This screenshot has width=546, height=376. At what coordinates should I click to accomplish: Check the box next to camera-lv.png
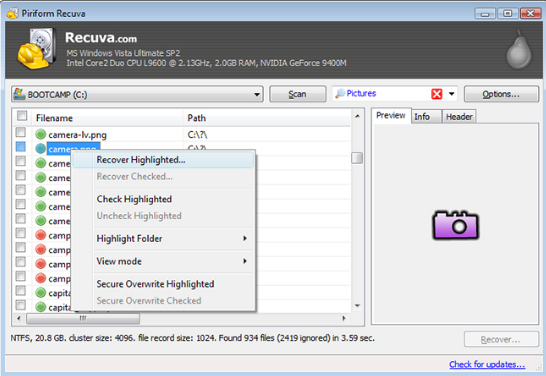(x=21, y=132)
